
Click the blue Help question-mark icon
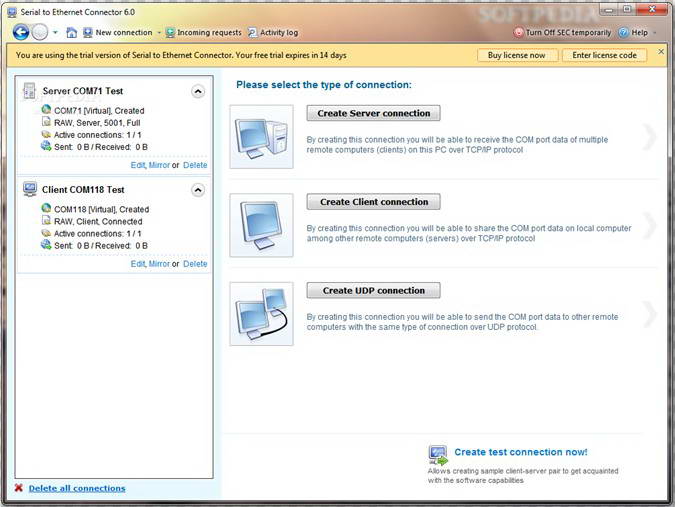point(623,32)
